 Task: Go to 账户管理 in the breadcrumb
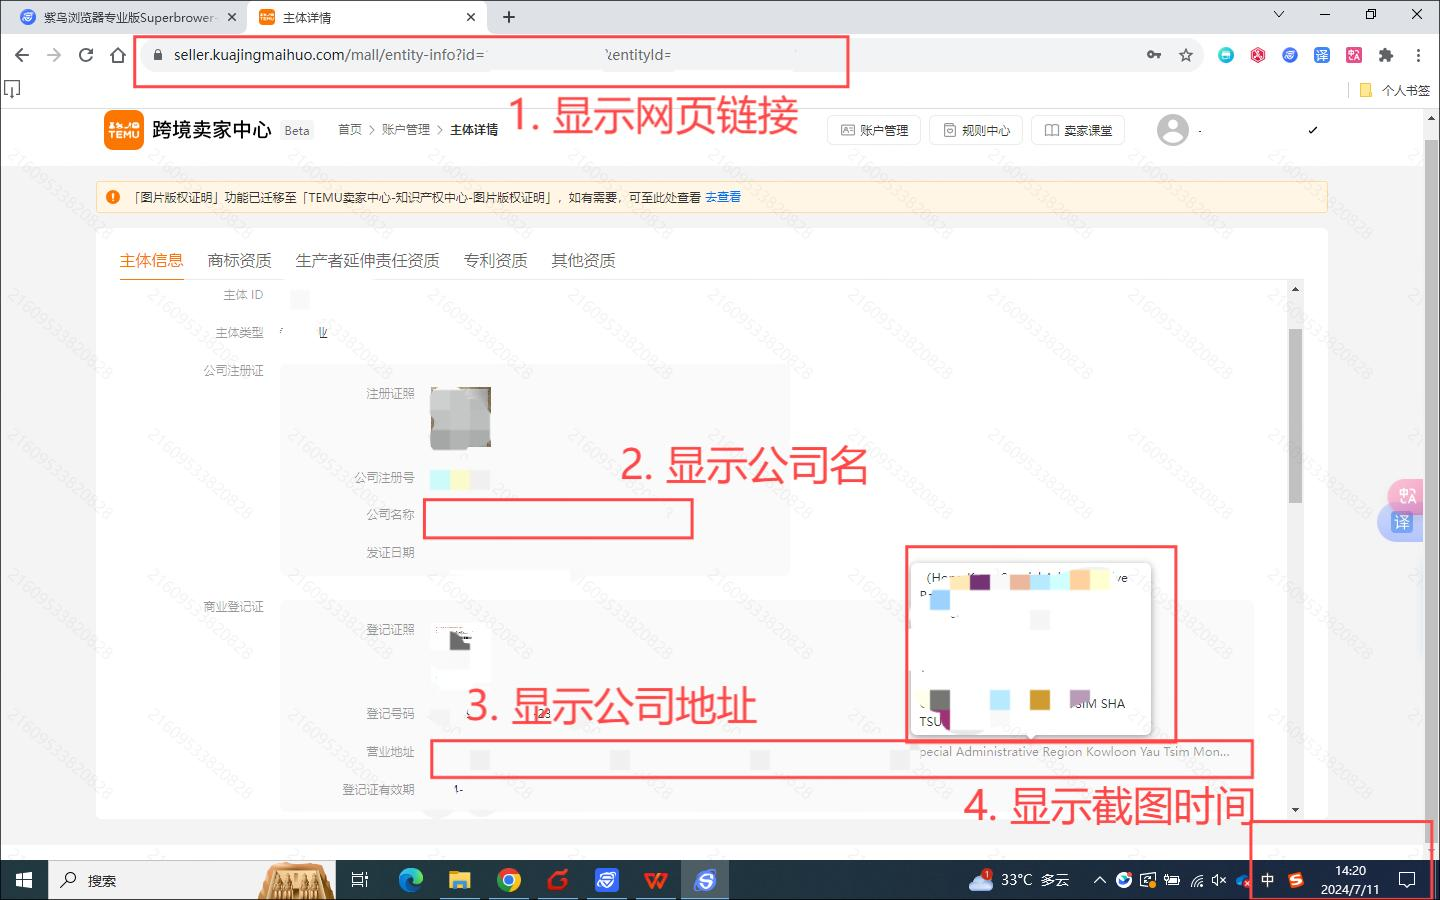pos(406,130)
